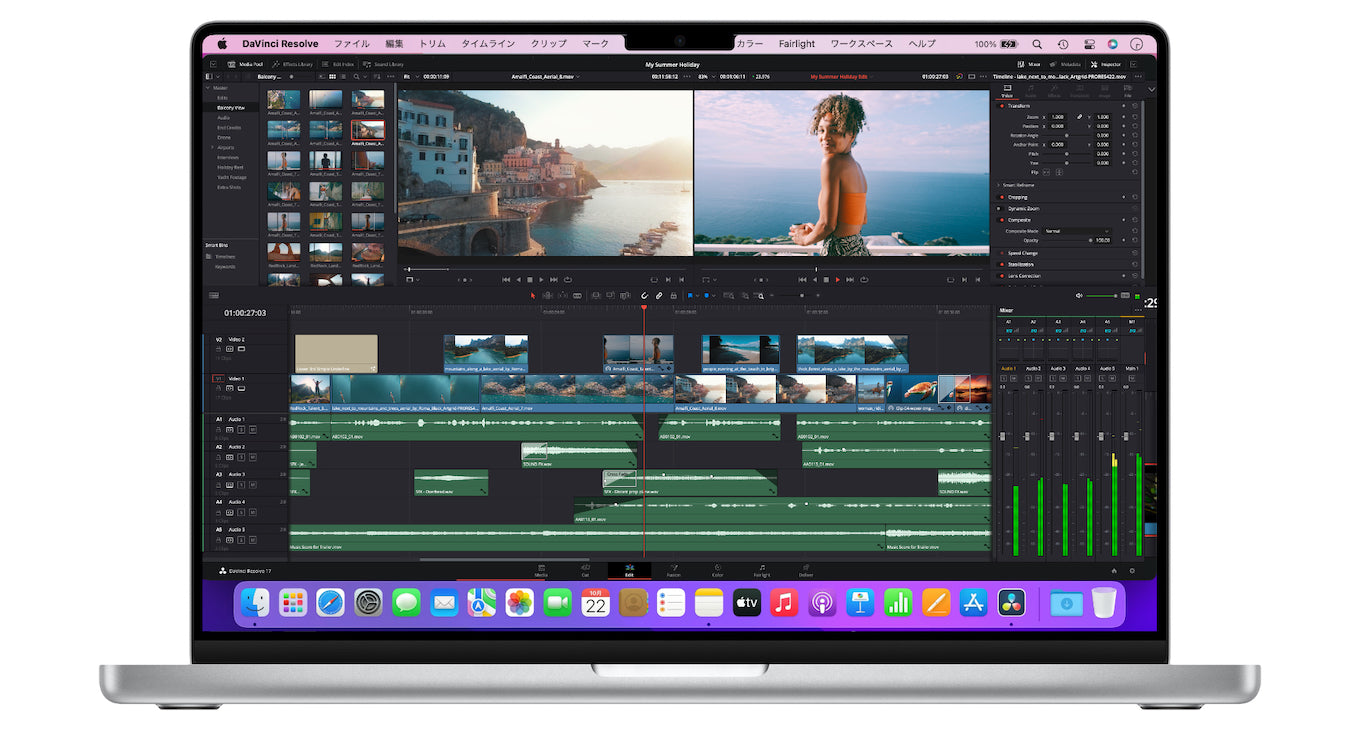Image resolution: width=1360 pixels, height=749 pixels.
Task: Click the Opacity slider in Inspector
Action: point(1065,241)
